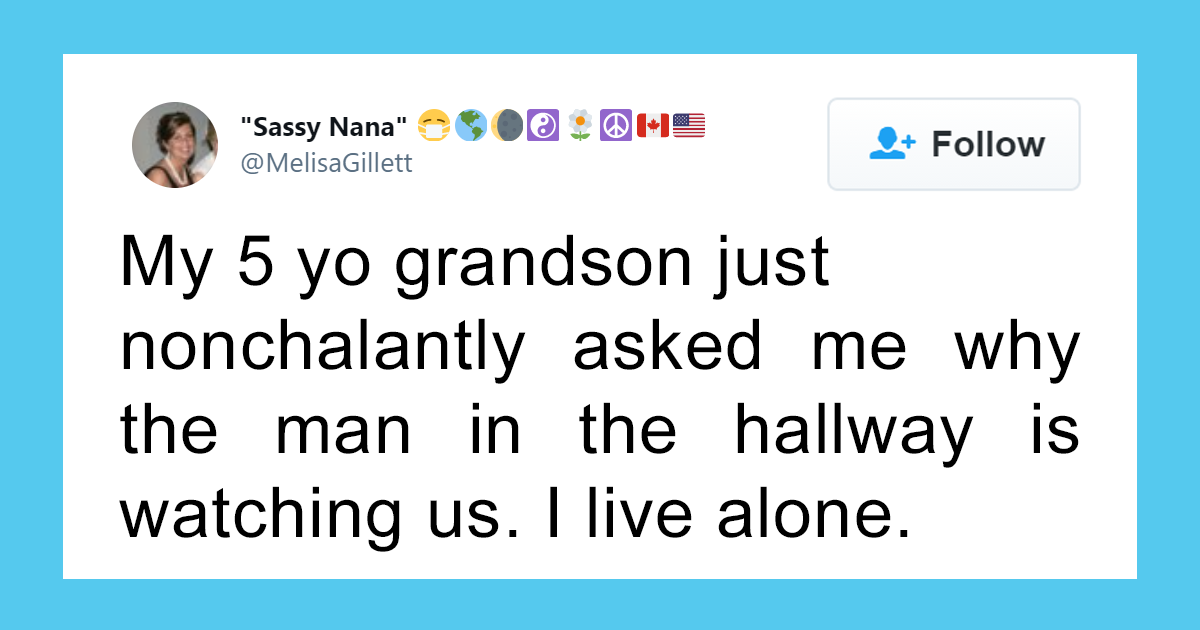
Task: Click the purple peace symbol emoji
Action: (616, 126)
